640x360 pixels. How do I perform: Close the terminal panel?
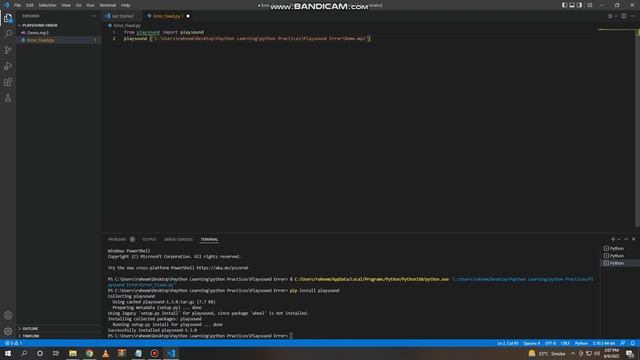633,239
